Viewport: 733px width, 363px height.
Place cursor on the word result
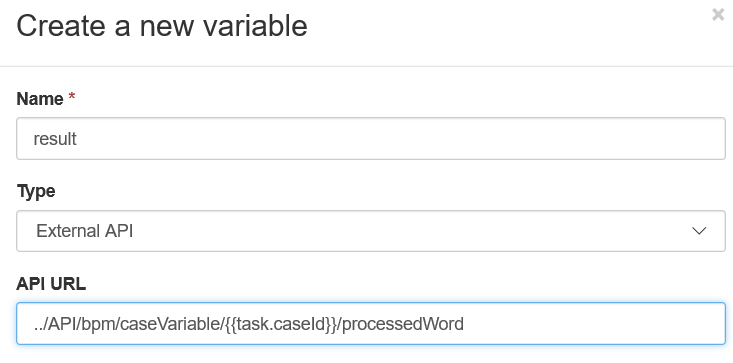tap(55, 139)
